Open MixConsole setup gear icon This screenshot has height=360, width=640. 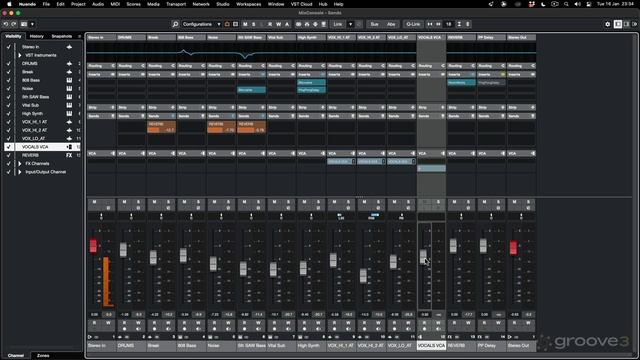607,24
